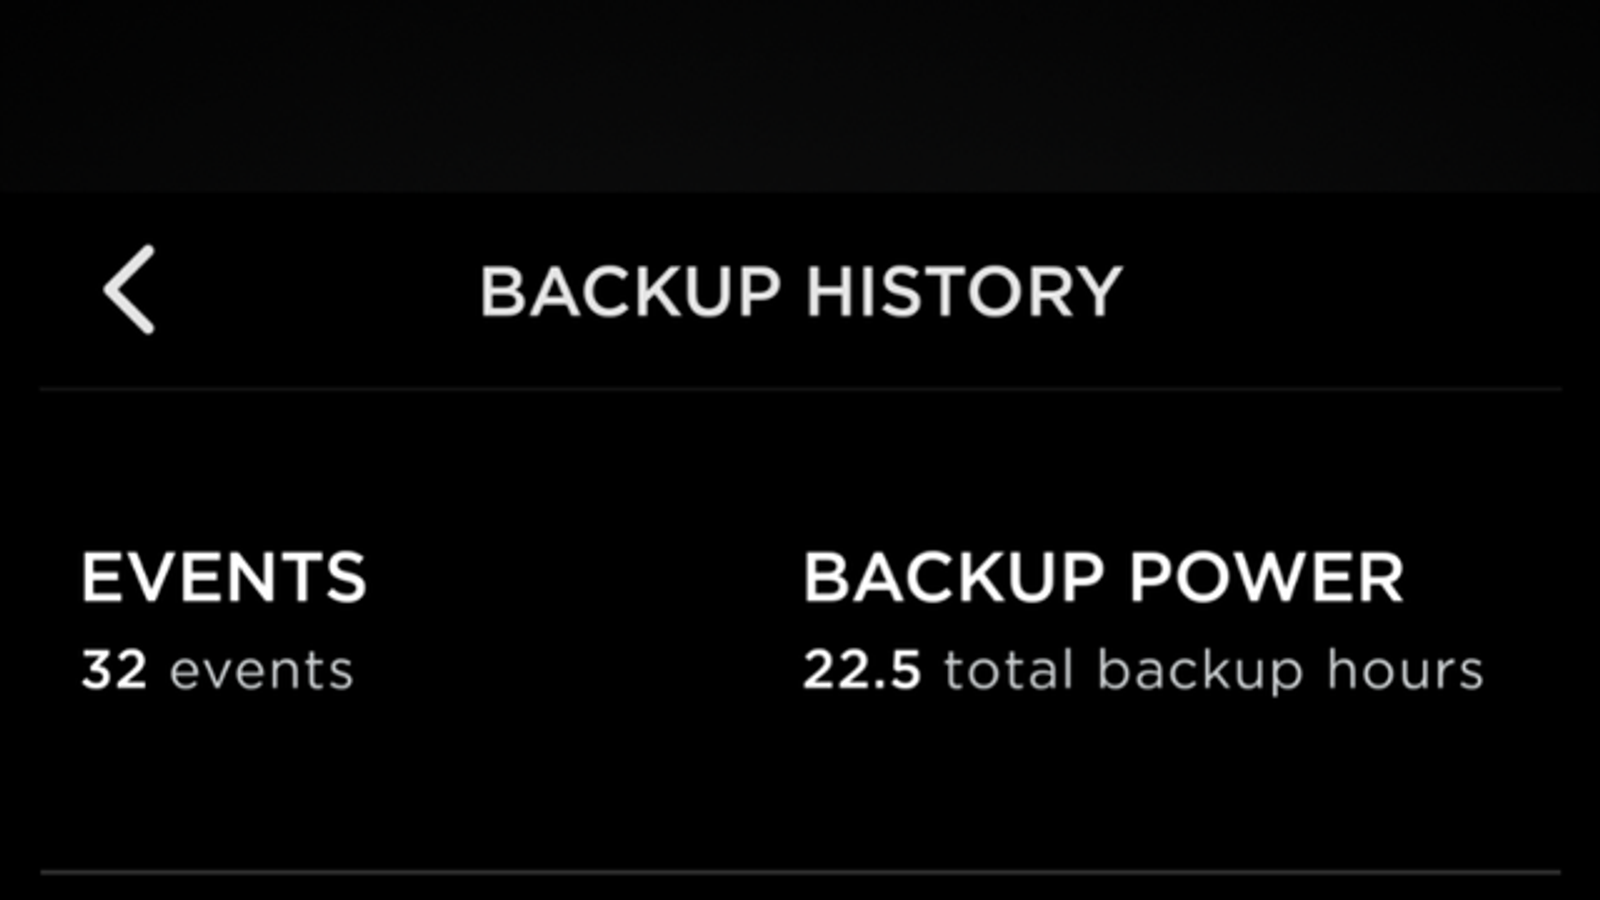The width and height of the screenshot is (1600, 900).
Task: Tap the back chevron arrow
Action: (x=130, y=290)
